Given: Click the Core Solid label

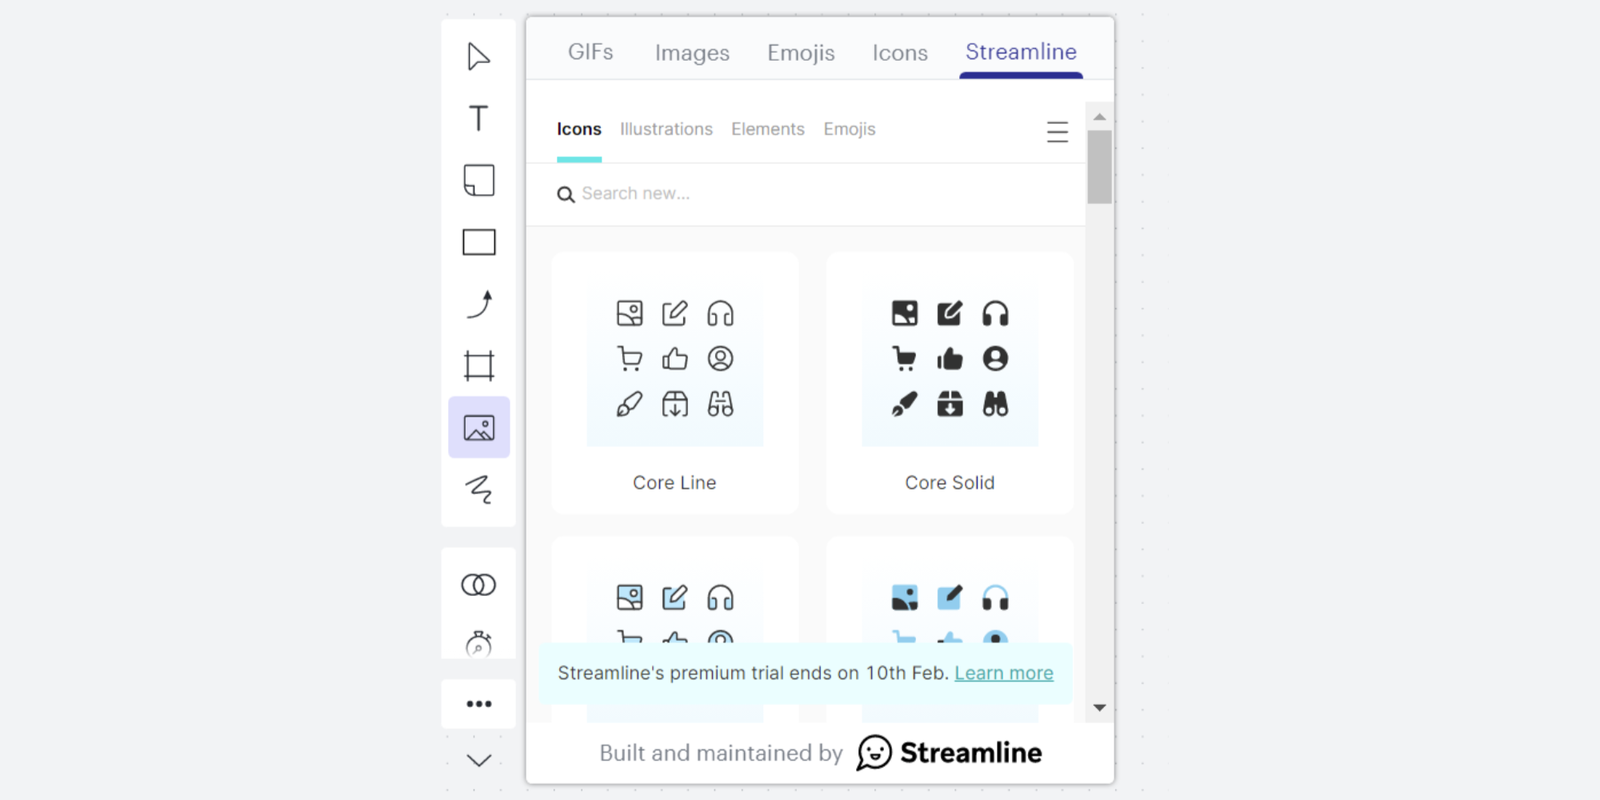Looking at the screenshot, I should 950,483.
